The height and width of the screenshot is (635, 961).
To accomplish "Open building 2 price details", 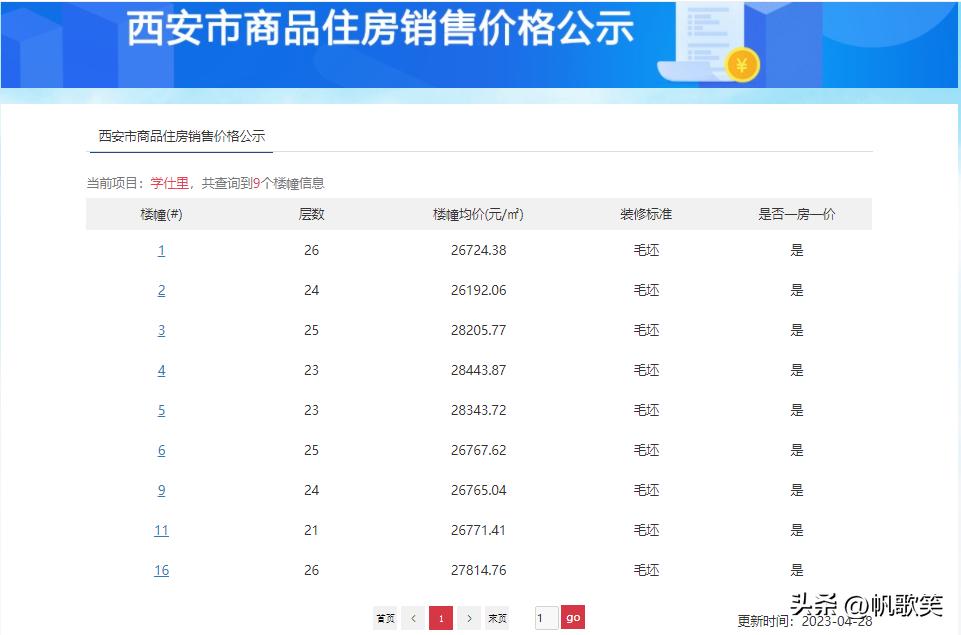I will pyautogui.click(x=161, y=290).
